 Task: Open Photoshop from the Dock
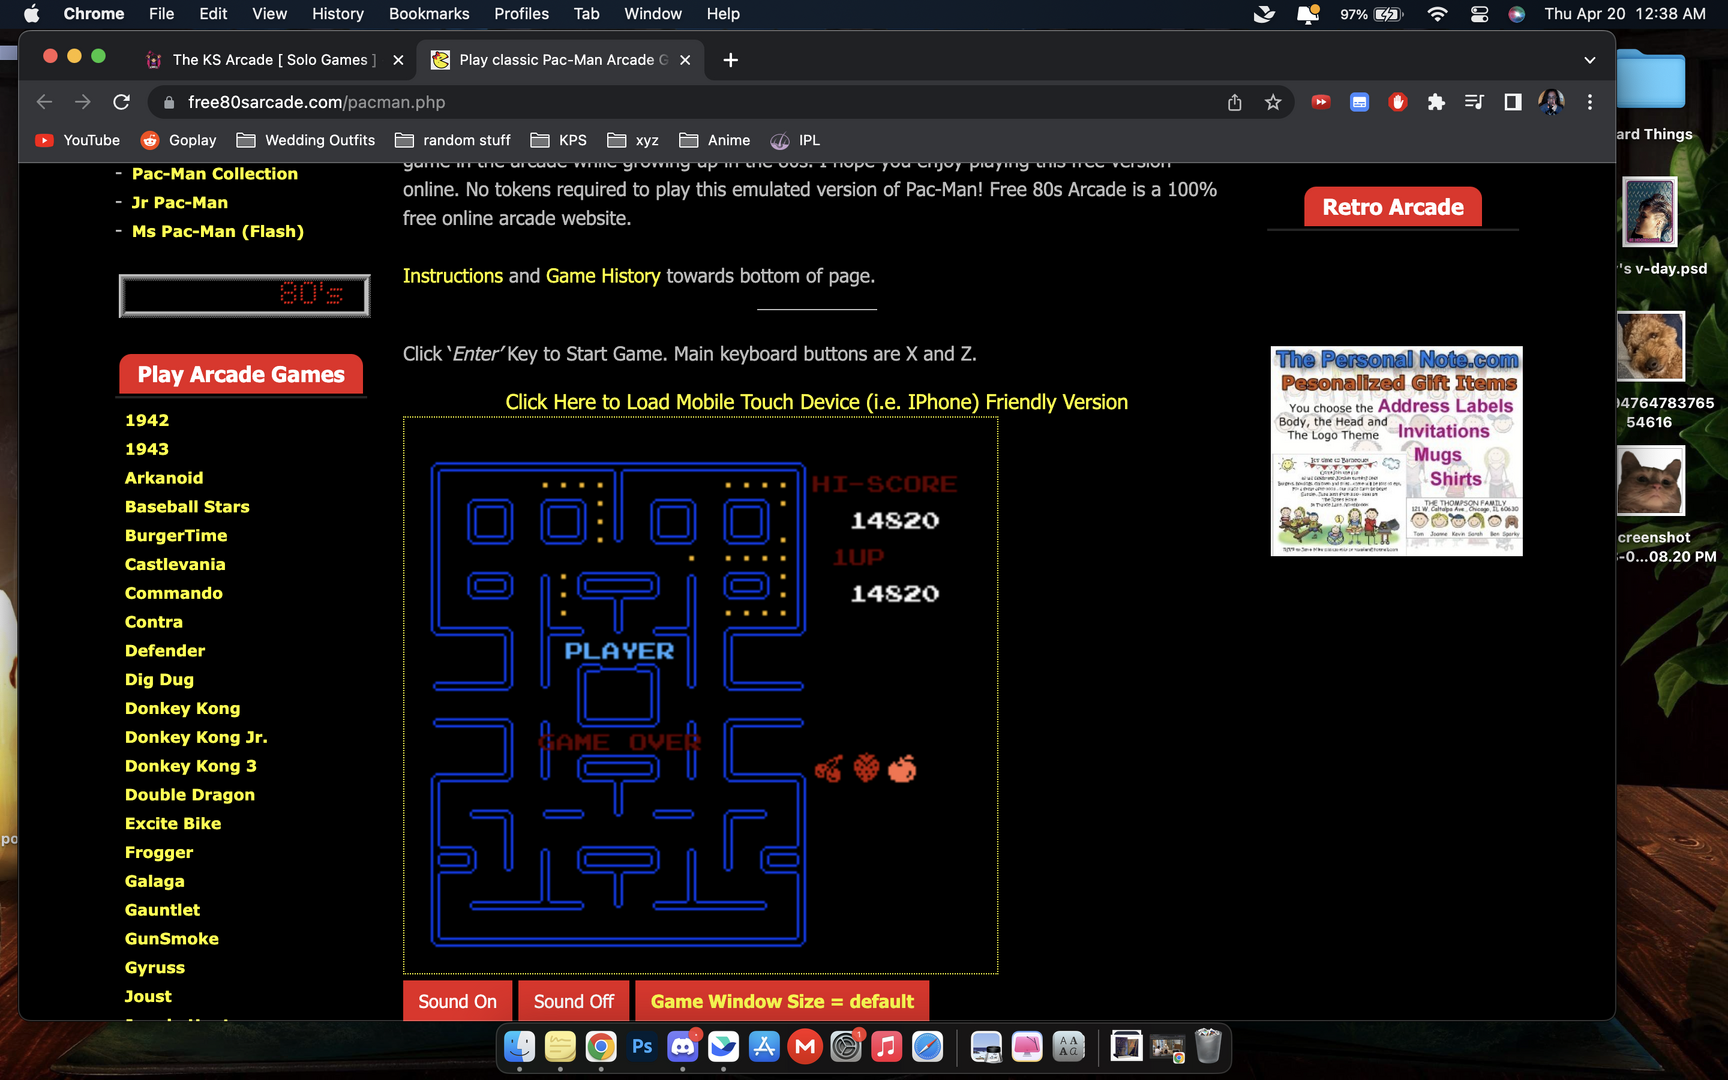642,1047
